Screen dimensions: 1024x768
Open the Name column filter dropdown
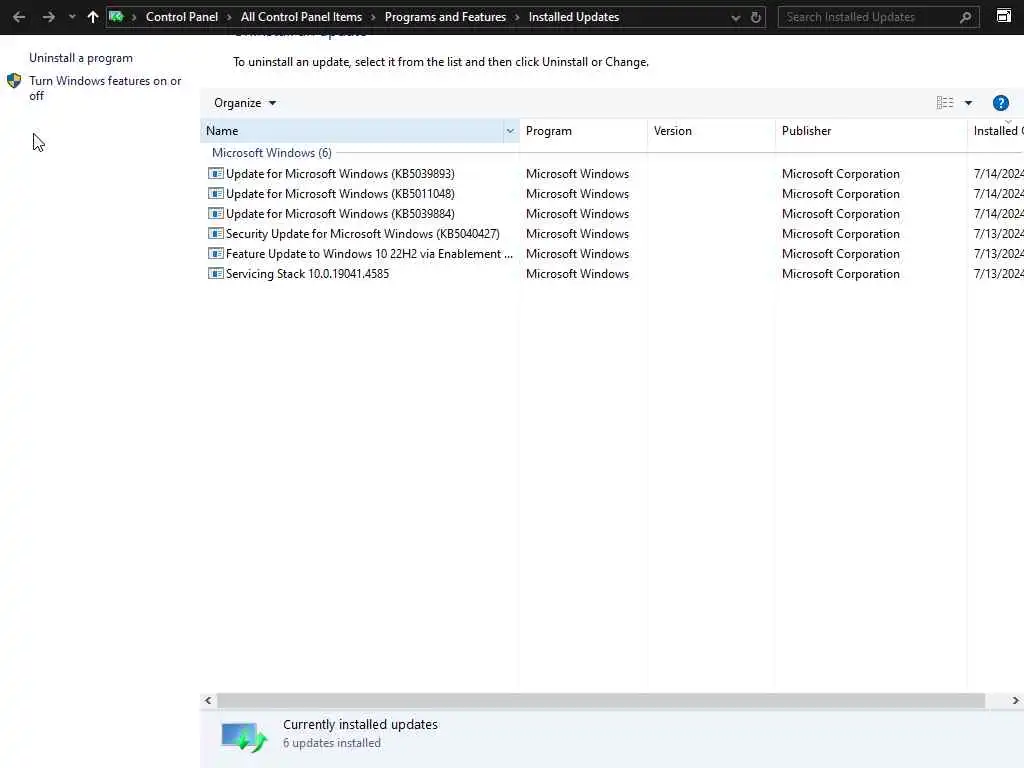pyautogui.click(x=510, y=131)
